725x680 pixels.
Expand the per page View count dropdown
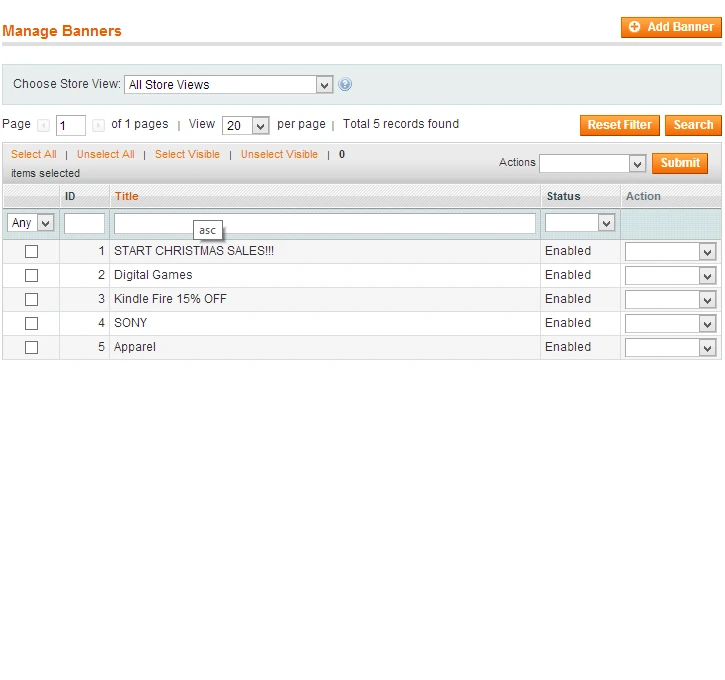point(246,125)
